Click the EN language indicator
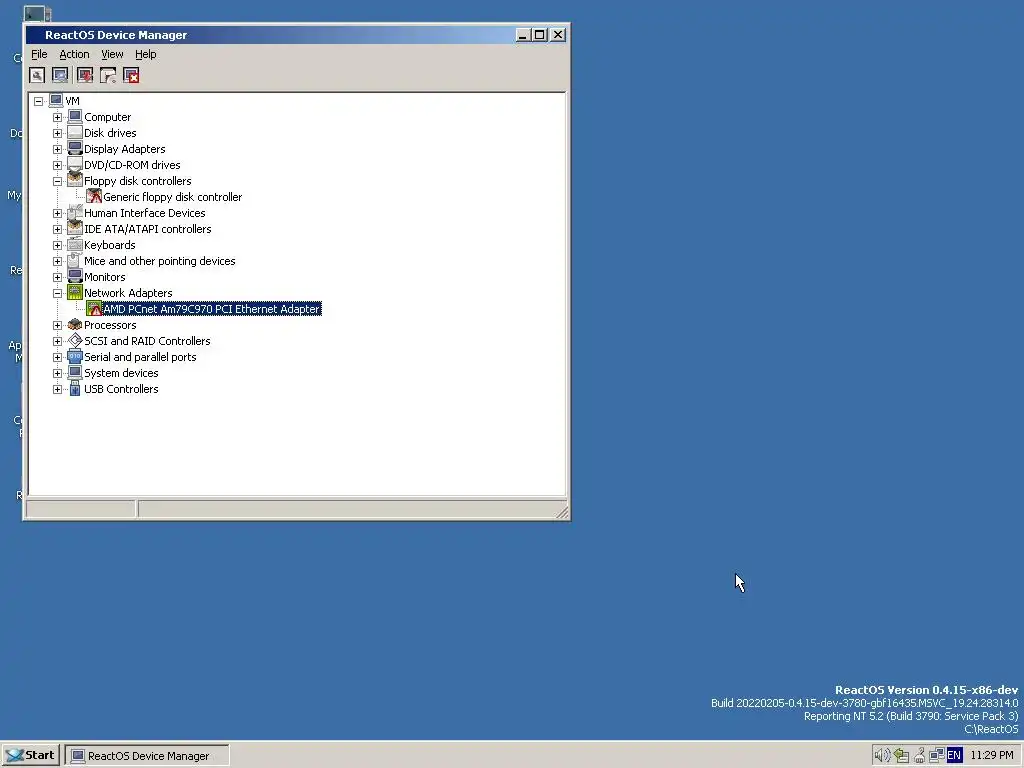The height and width of the screenshot is (768, 1024). 954,756
